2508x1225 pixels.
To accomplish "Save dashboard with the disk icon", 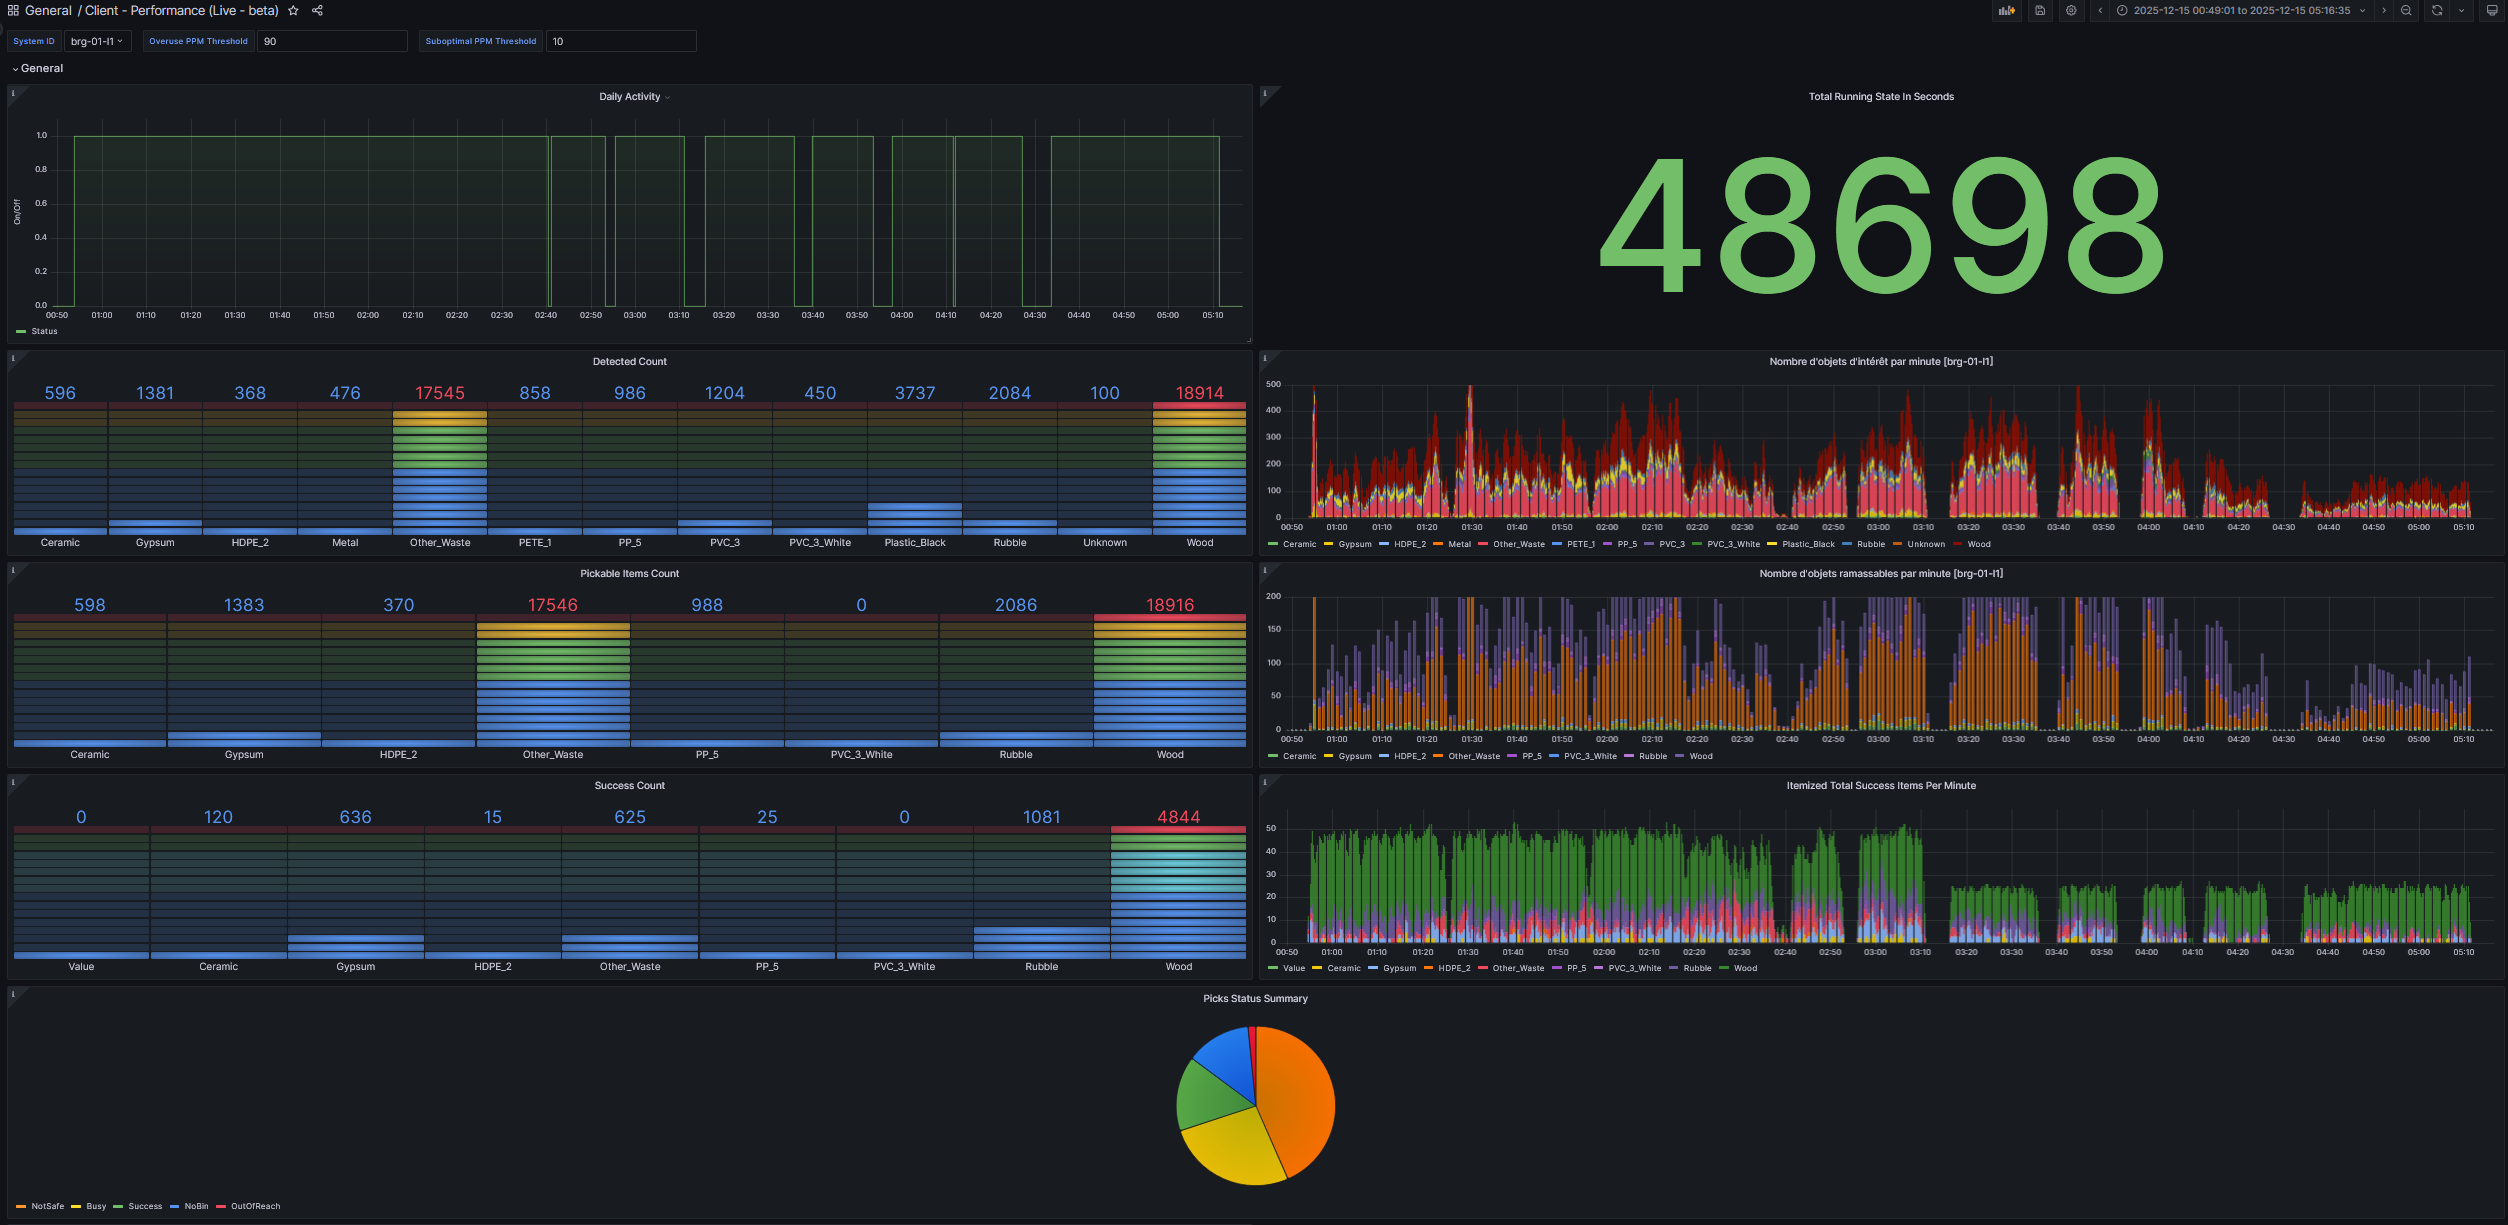I will coord(2040,11).
